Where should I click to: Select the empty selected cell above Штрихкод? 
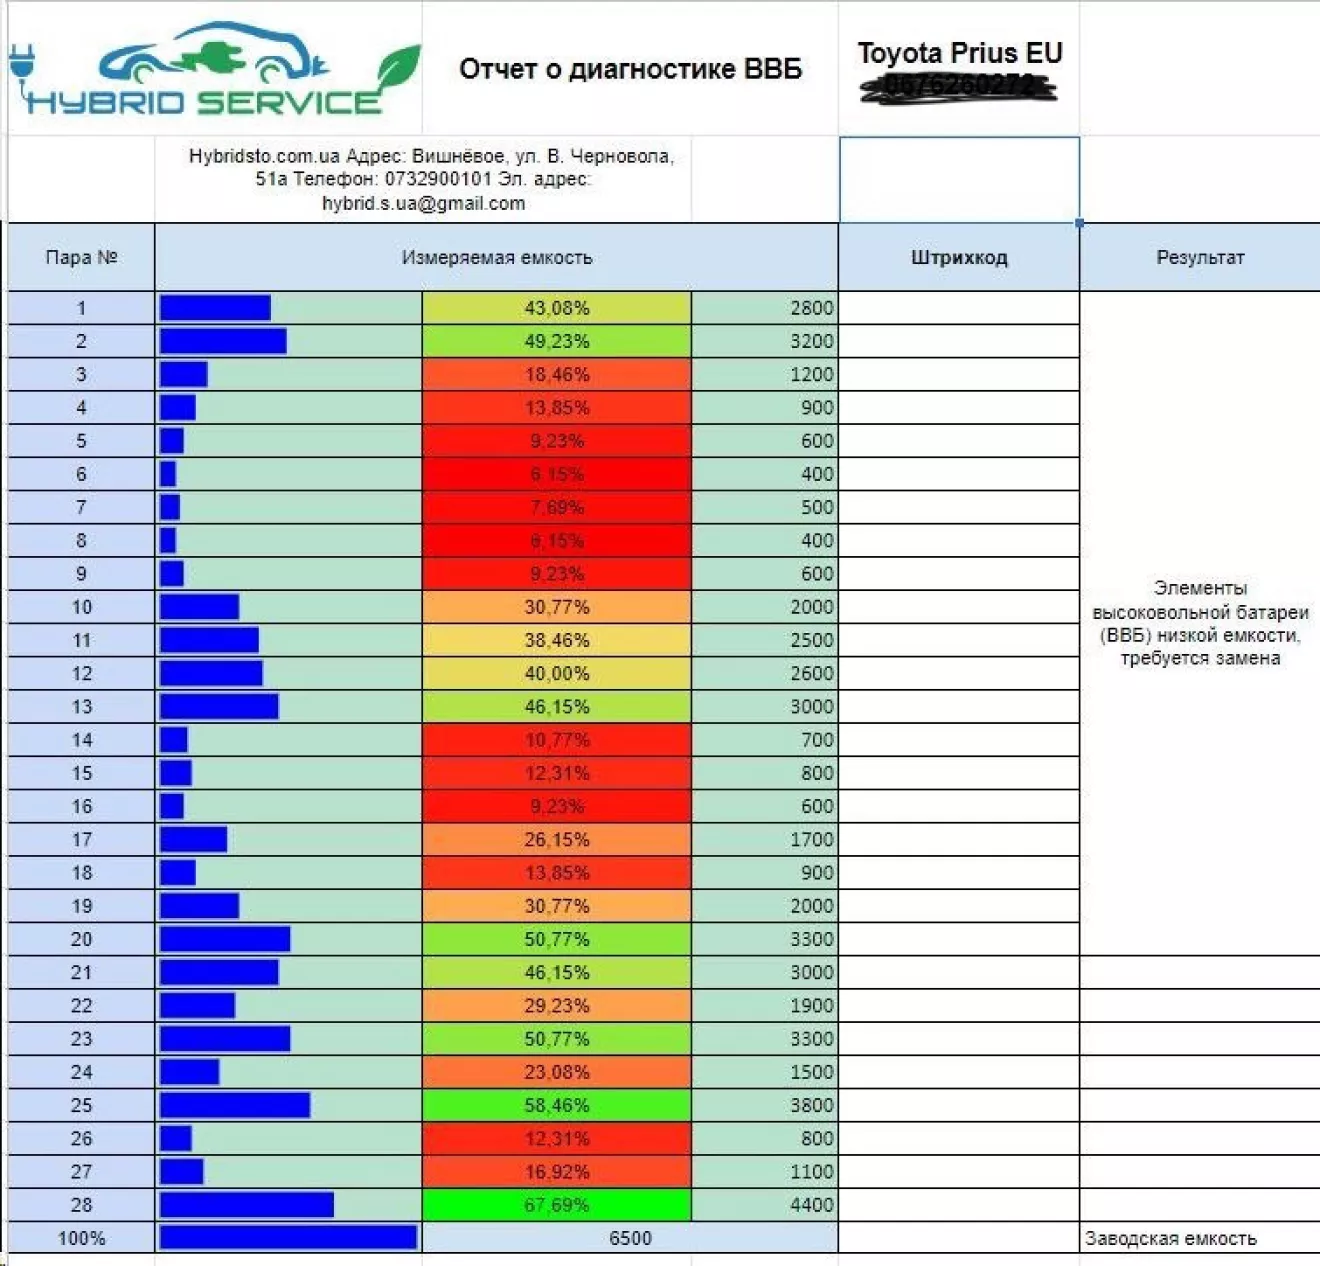click(959, 180)
